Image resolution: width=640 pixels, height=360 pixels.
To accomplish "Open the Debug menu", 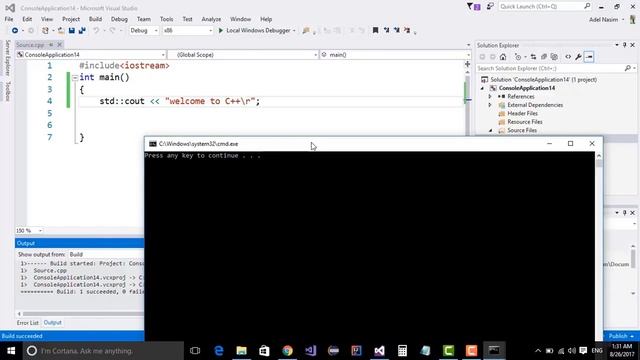I will 119,19.
